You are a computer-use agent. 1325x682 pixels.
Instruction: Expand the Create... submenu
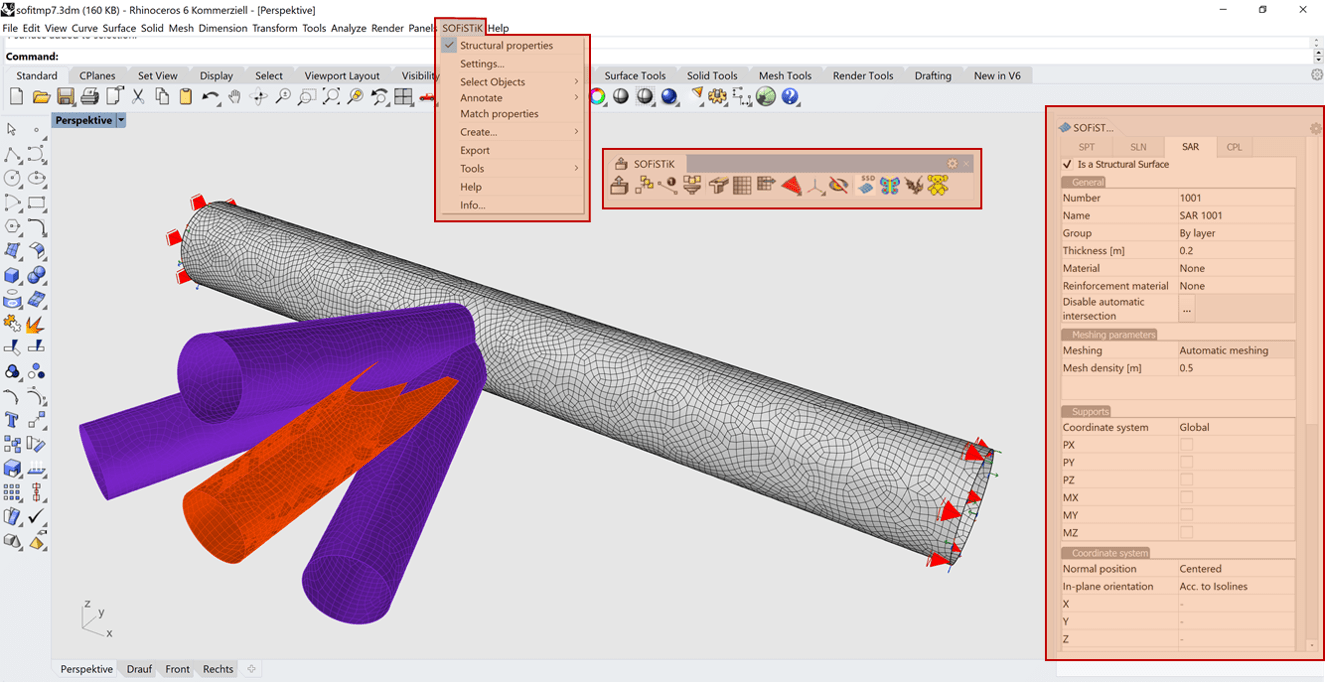pos(512,132)
